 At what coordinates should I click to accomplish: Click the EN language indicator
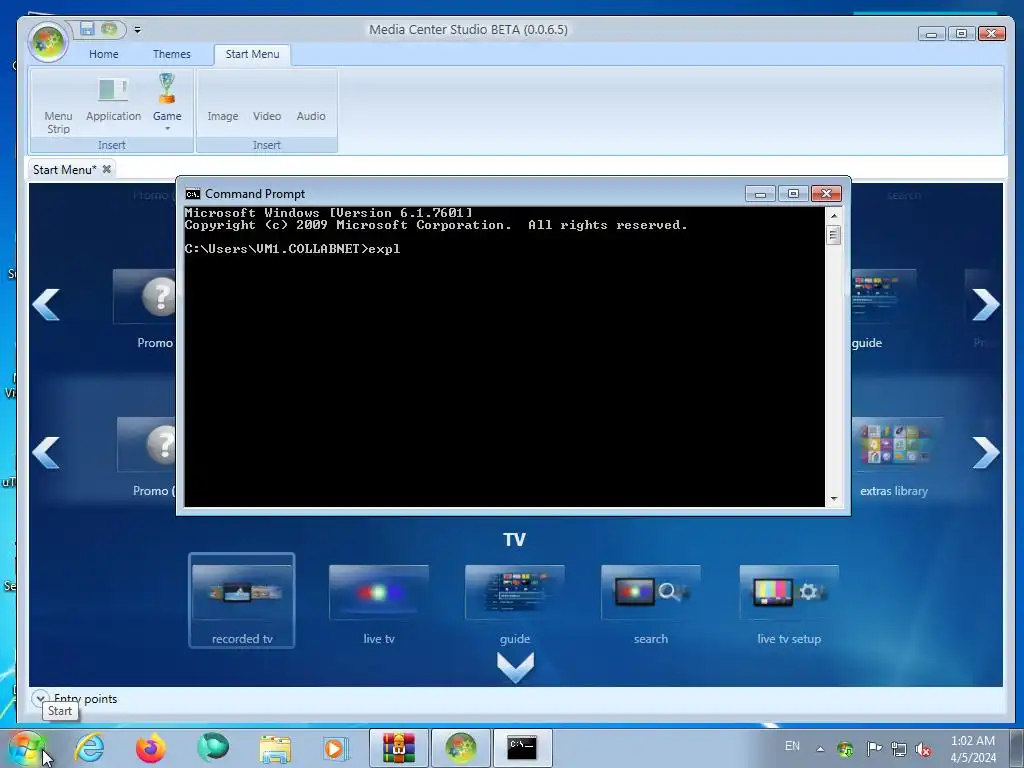(x=792, y=746)
